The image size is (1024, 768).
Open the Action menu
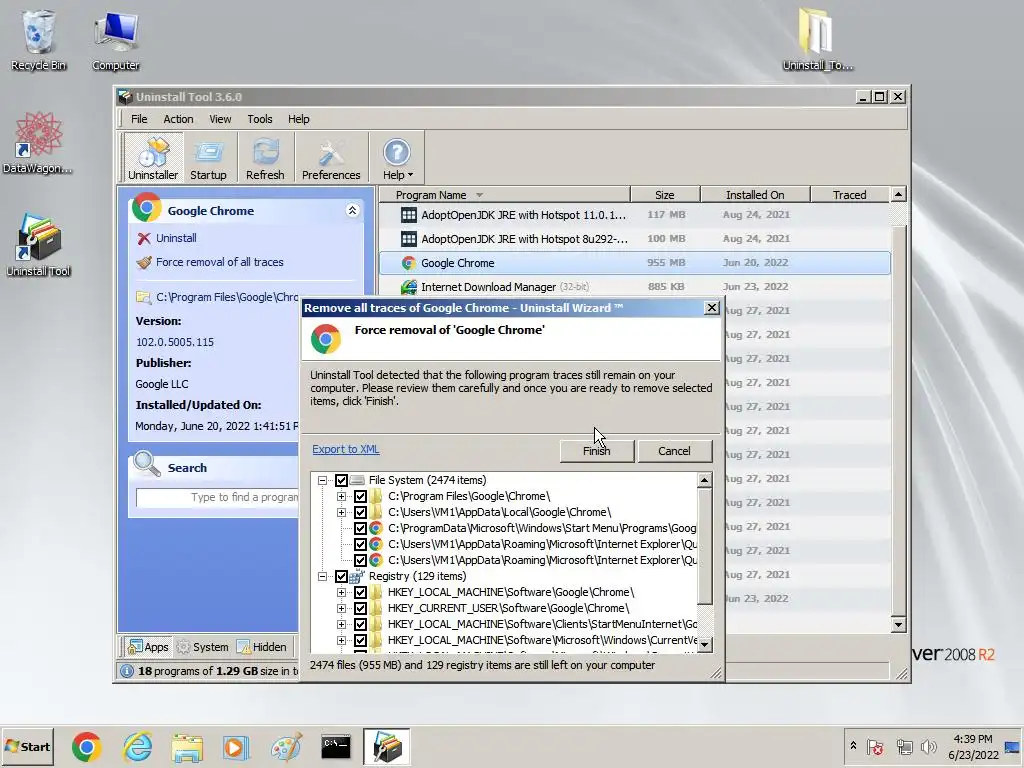(x=178, y=119)
